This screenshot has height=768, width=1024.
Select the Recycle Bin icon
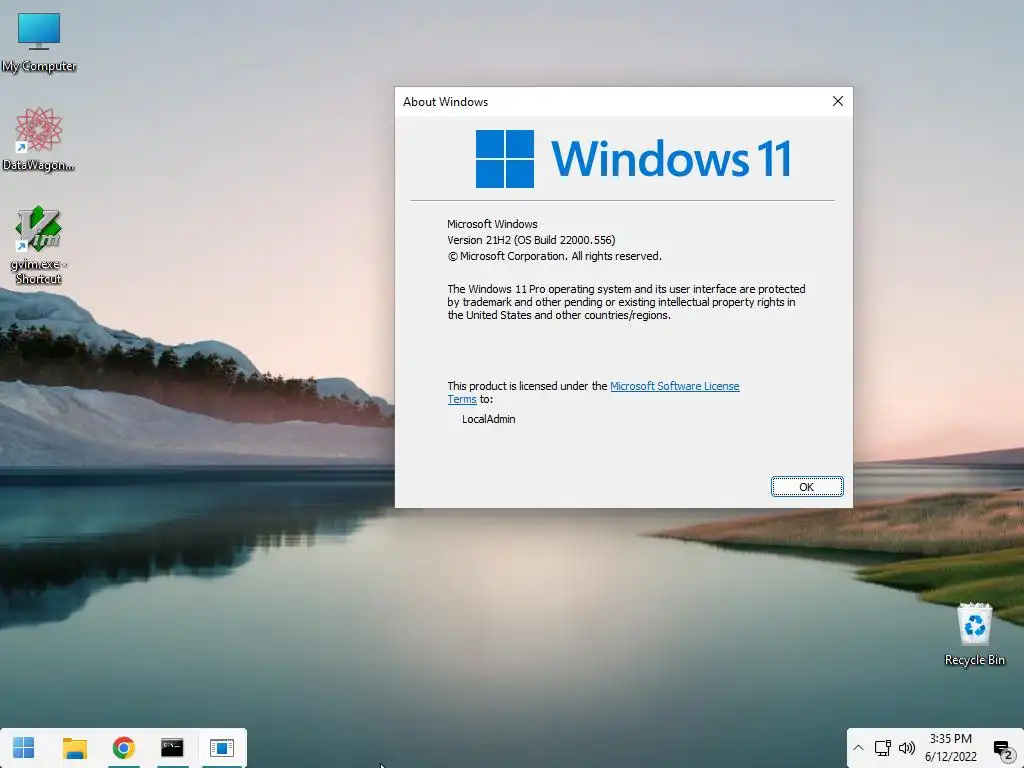point(974,633)
